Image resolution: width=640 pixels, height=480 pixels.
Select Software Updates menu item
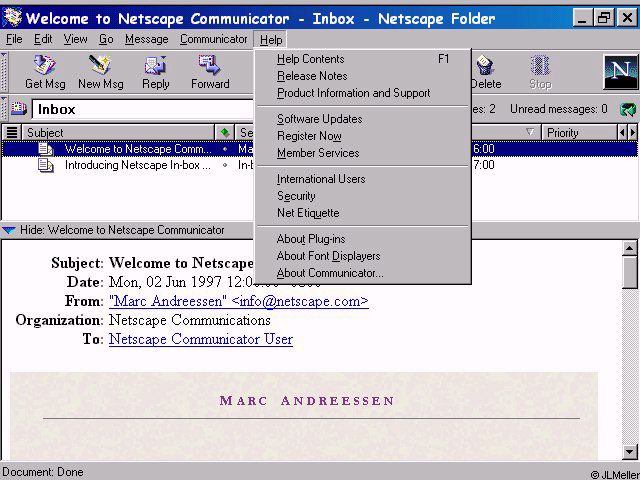(363, 119)
